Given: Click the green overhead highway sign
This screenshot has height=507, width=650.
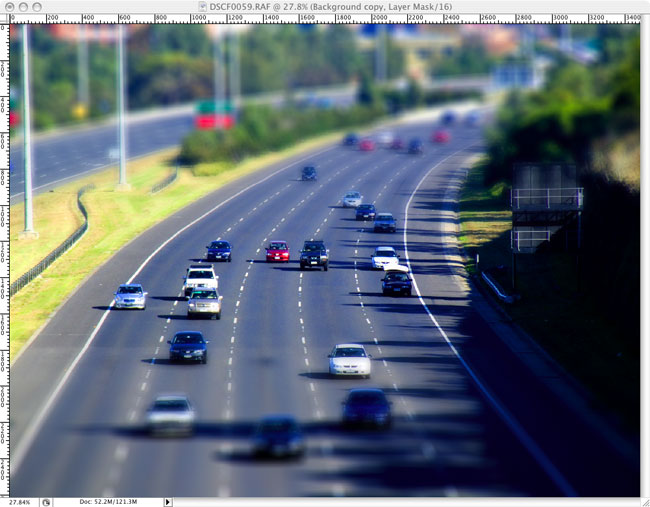Looking at the screenshot, I should pos(214,107).
